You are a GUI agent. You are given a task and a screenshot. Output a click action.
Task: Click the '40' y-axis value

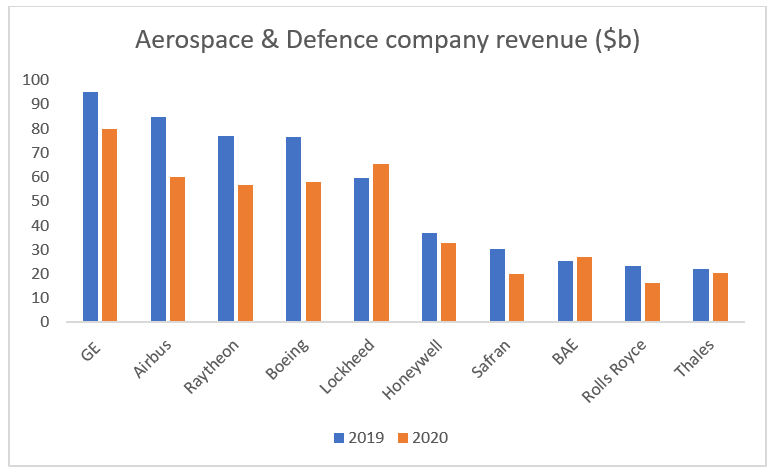40,225
